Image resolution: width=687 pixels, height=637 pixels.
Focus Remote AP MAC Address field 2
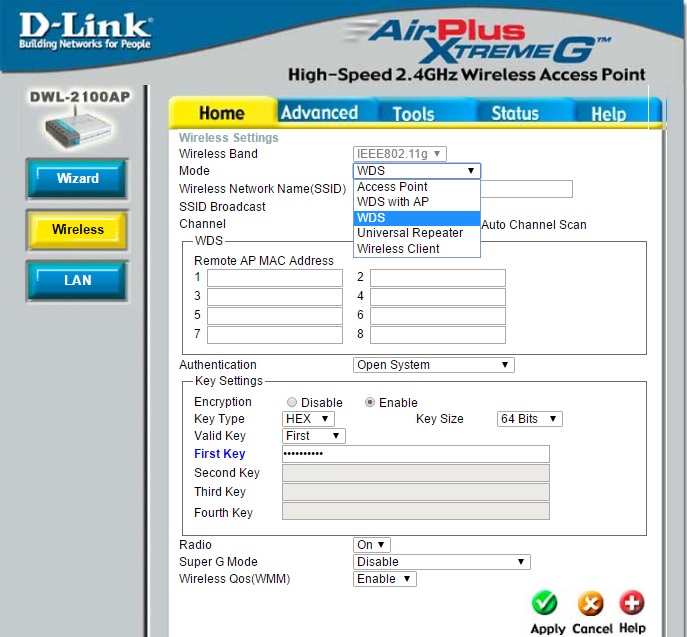(x=438, y=278)
